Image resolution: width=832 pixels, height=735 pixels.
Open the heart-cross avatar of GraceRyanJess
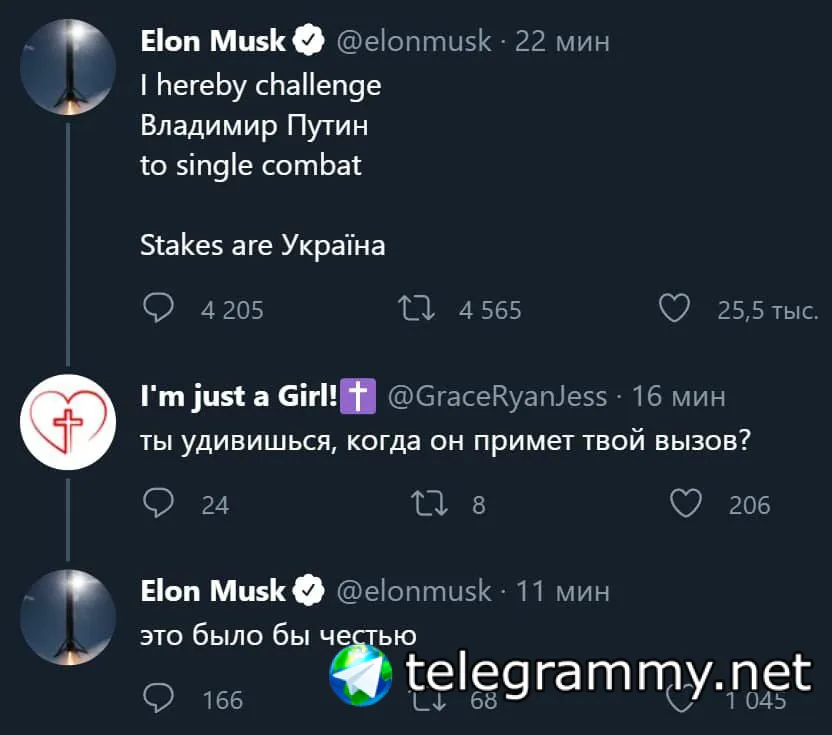coord(68,421)
